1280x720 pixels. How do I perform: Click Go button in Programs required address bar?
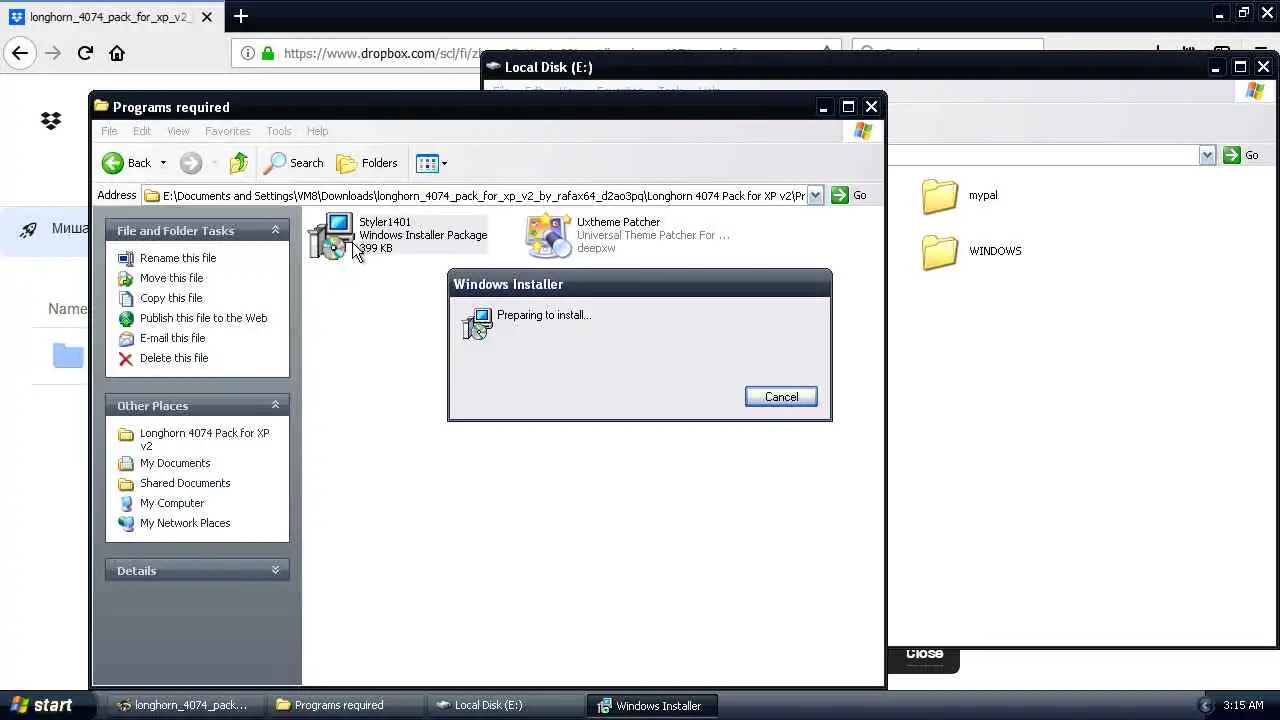pyautogui.click(x=849, y=195)
